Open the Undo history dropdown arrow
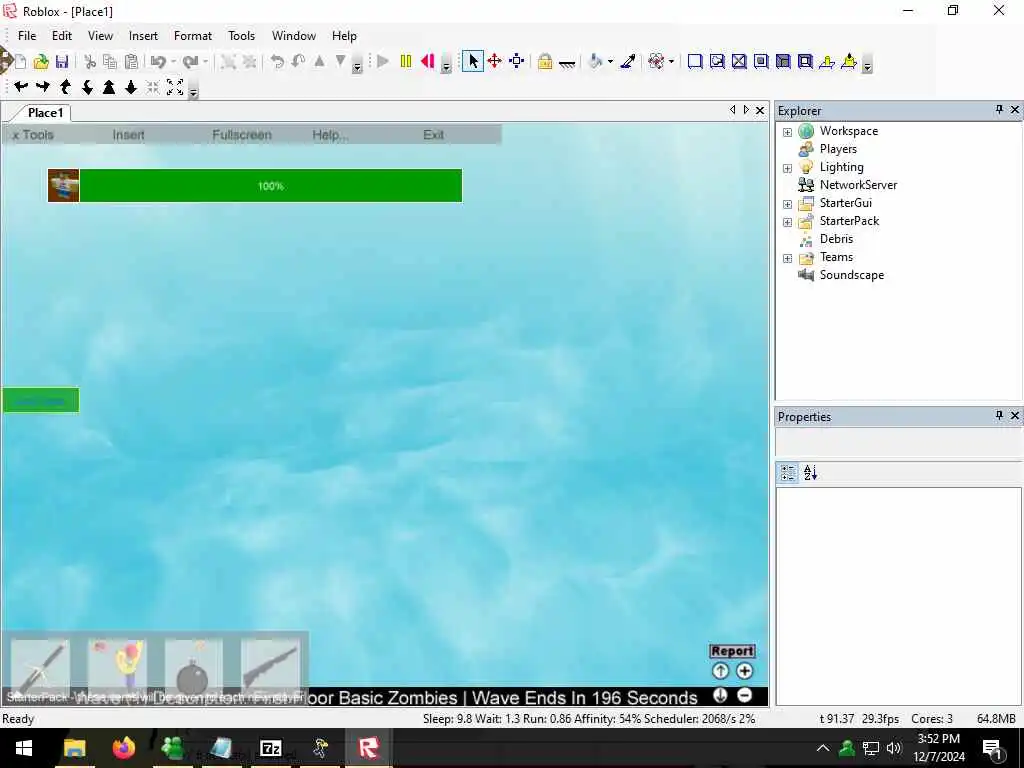The width and height of the screenshot is (1024, 768). coord(173,61)
